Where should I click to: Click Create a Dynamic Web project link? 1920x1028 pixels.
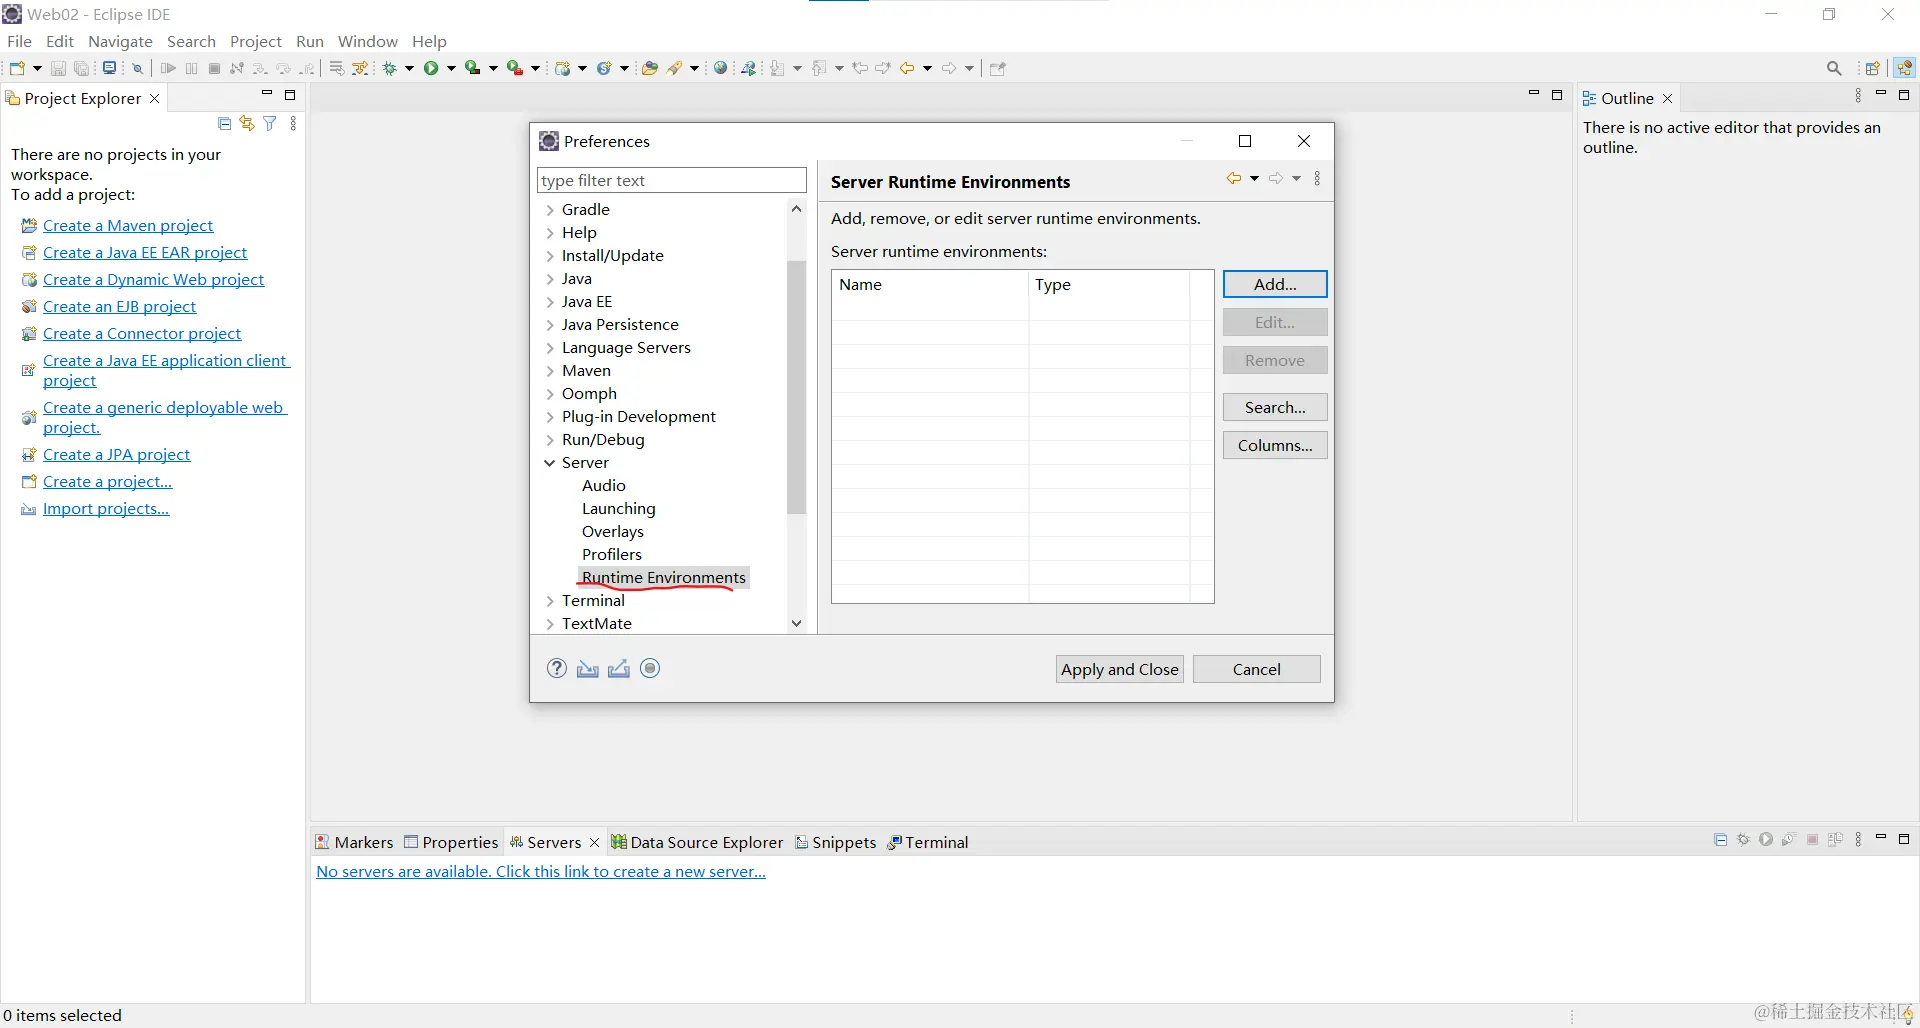pyautogui.click(x=153, y=279)
